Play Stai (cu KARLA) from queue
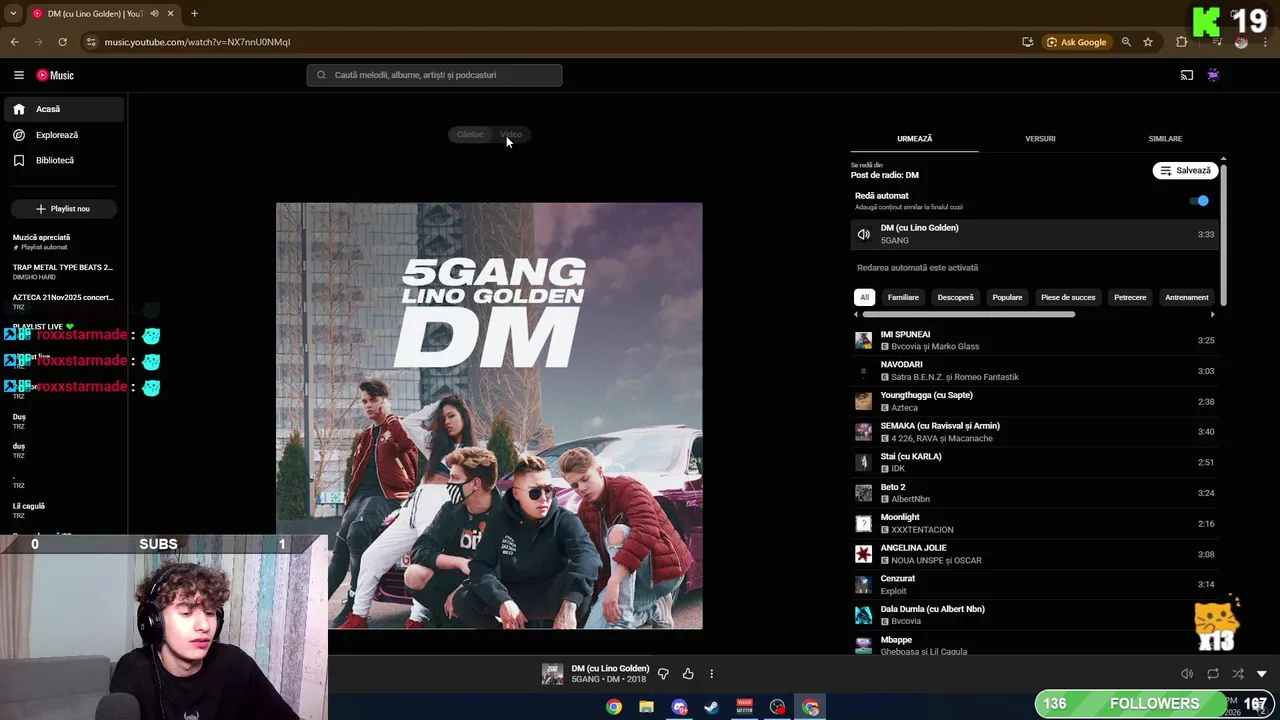1280x720 pixels. [1034, 463]
